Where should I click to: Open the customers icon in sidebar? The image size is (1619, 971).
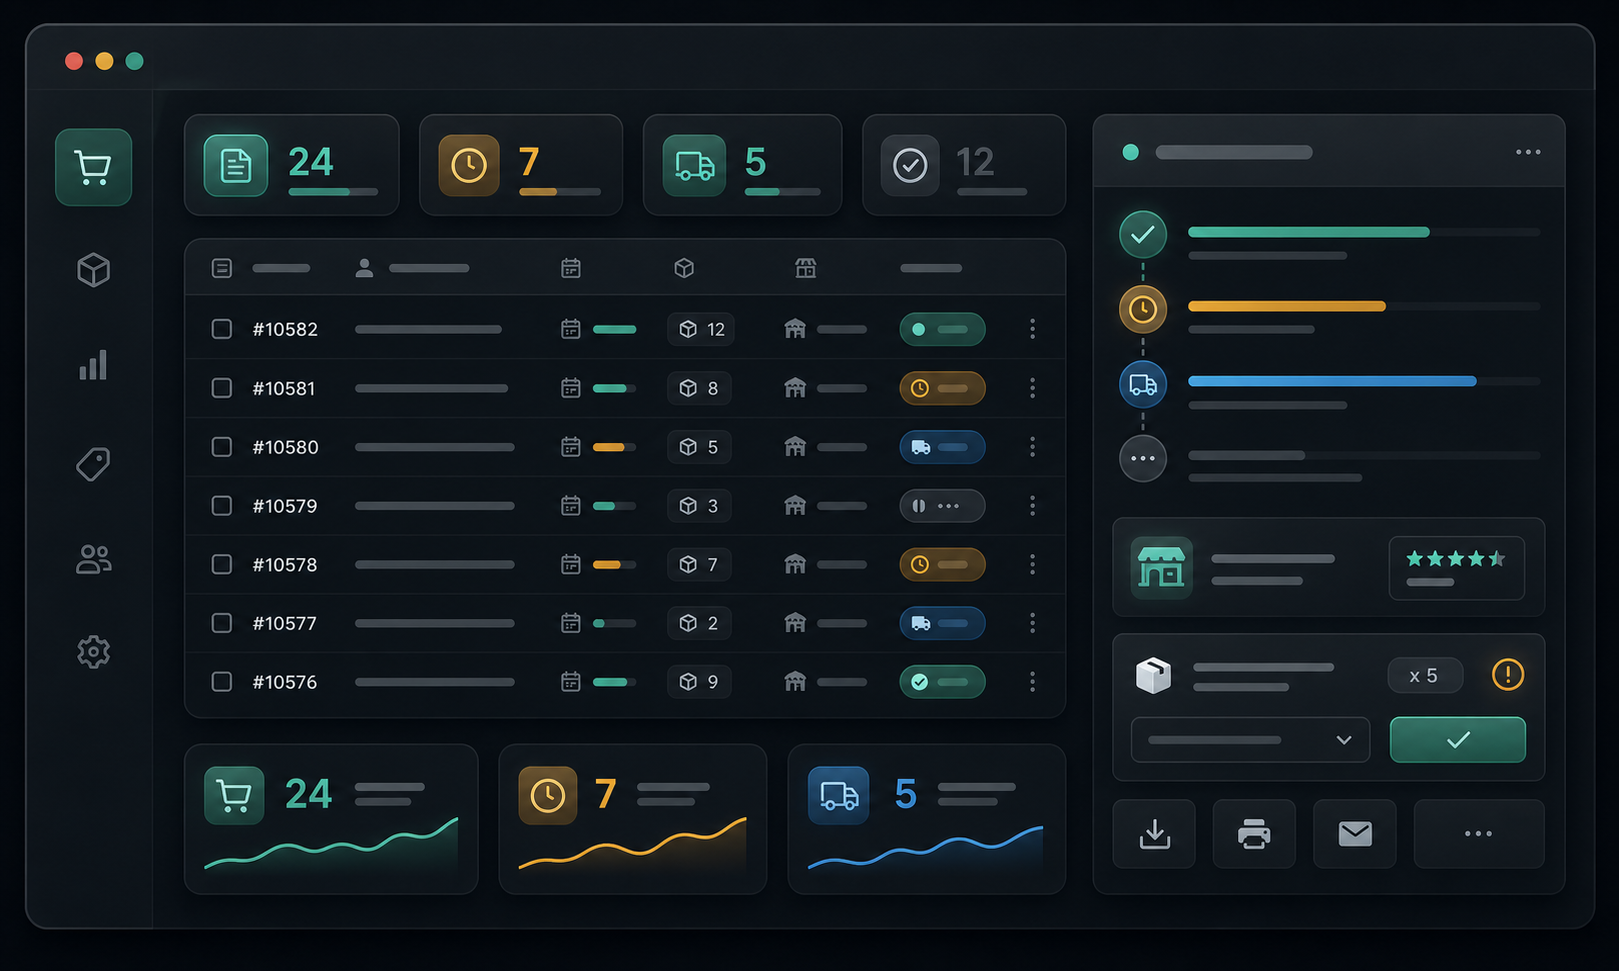tap(93, 559)
